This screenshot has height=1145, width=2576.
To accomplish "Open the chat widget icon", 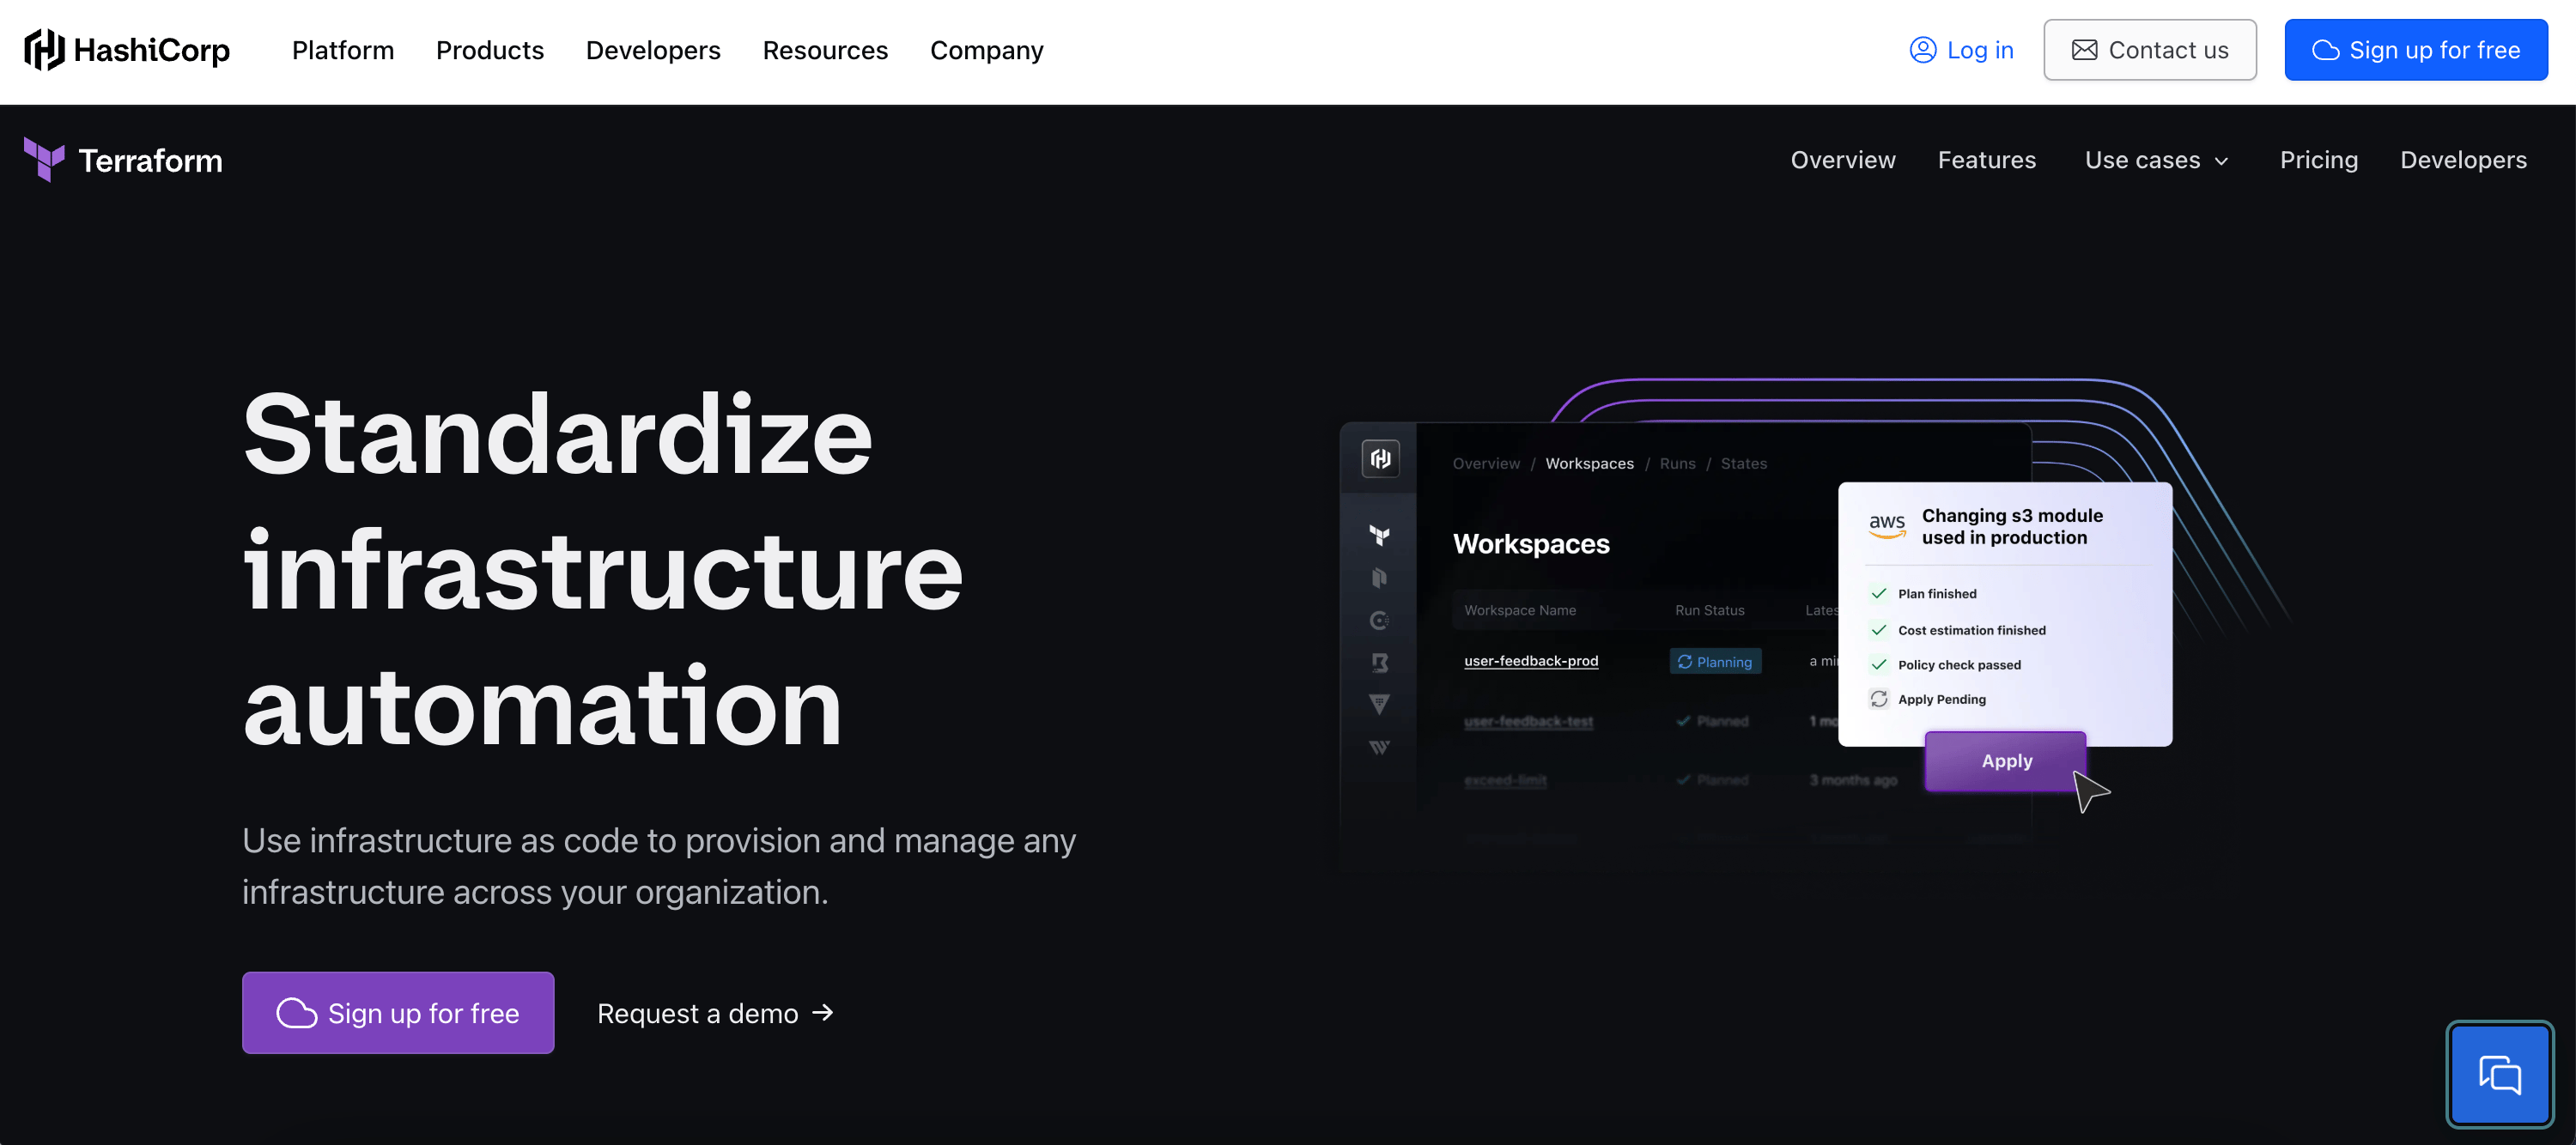I will (x=2499, y=1075).
